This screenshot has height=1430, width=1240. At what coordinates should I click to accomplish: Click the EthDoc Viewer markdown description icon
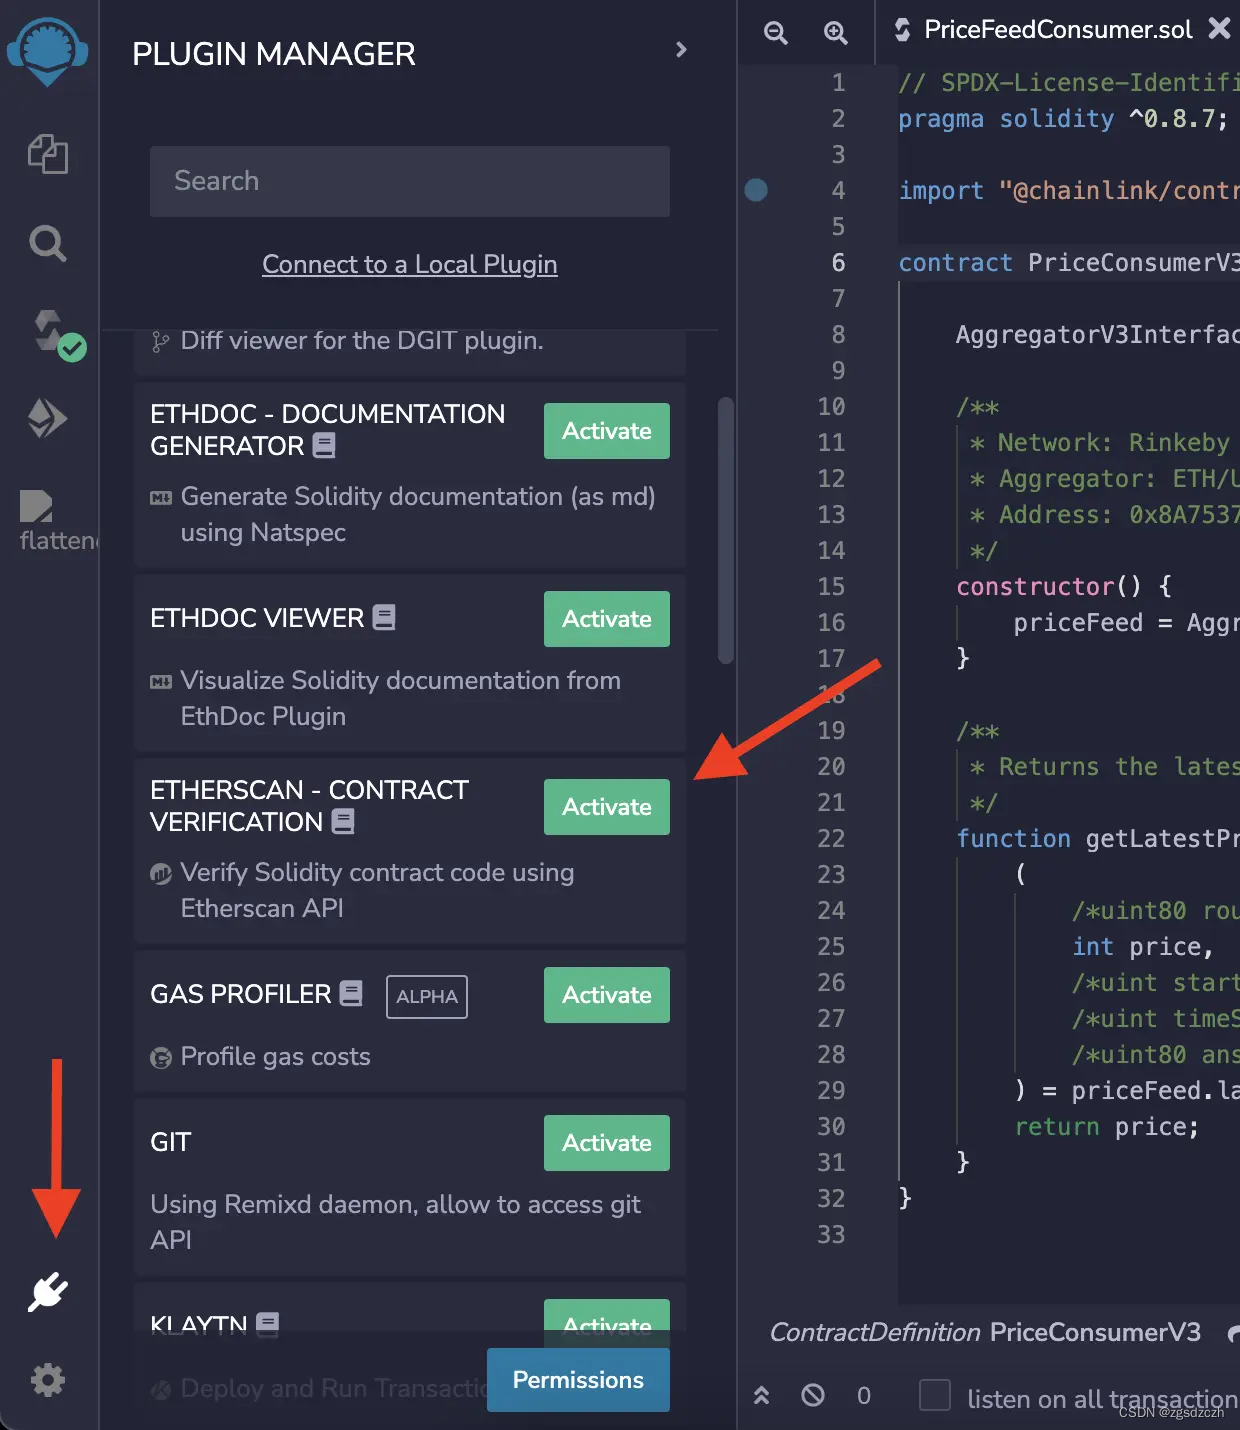[161, 681]
